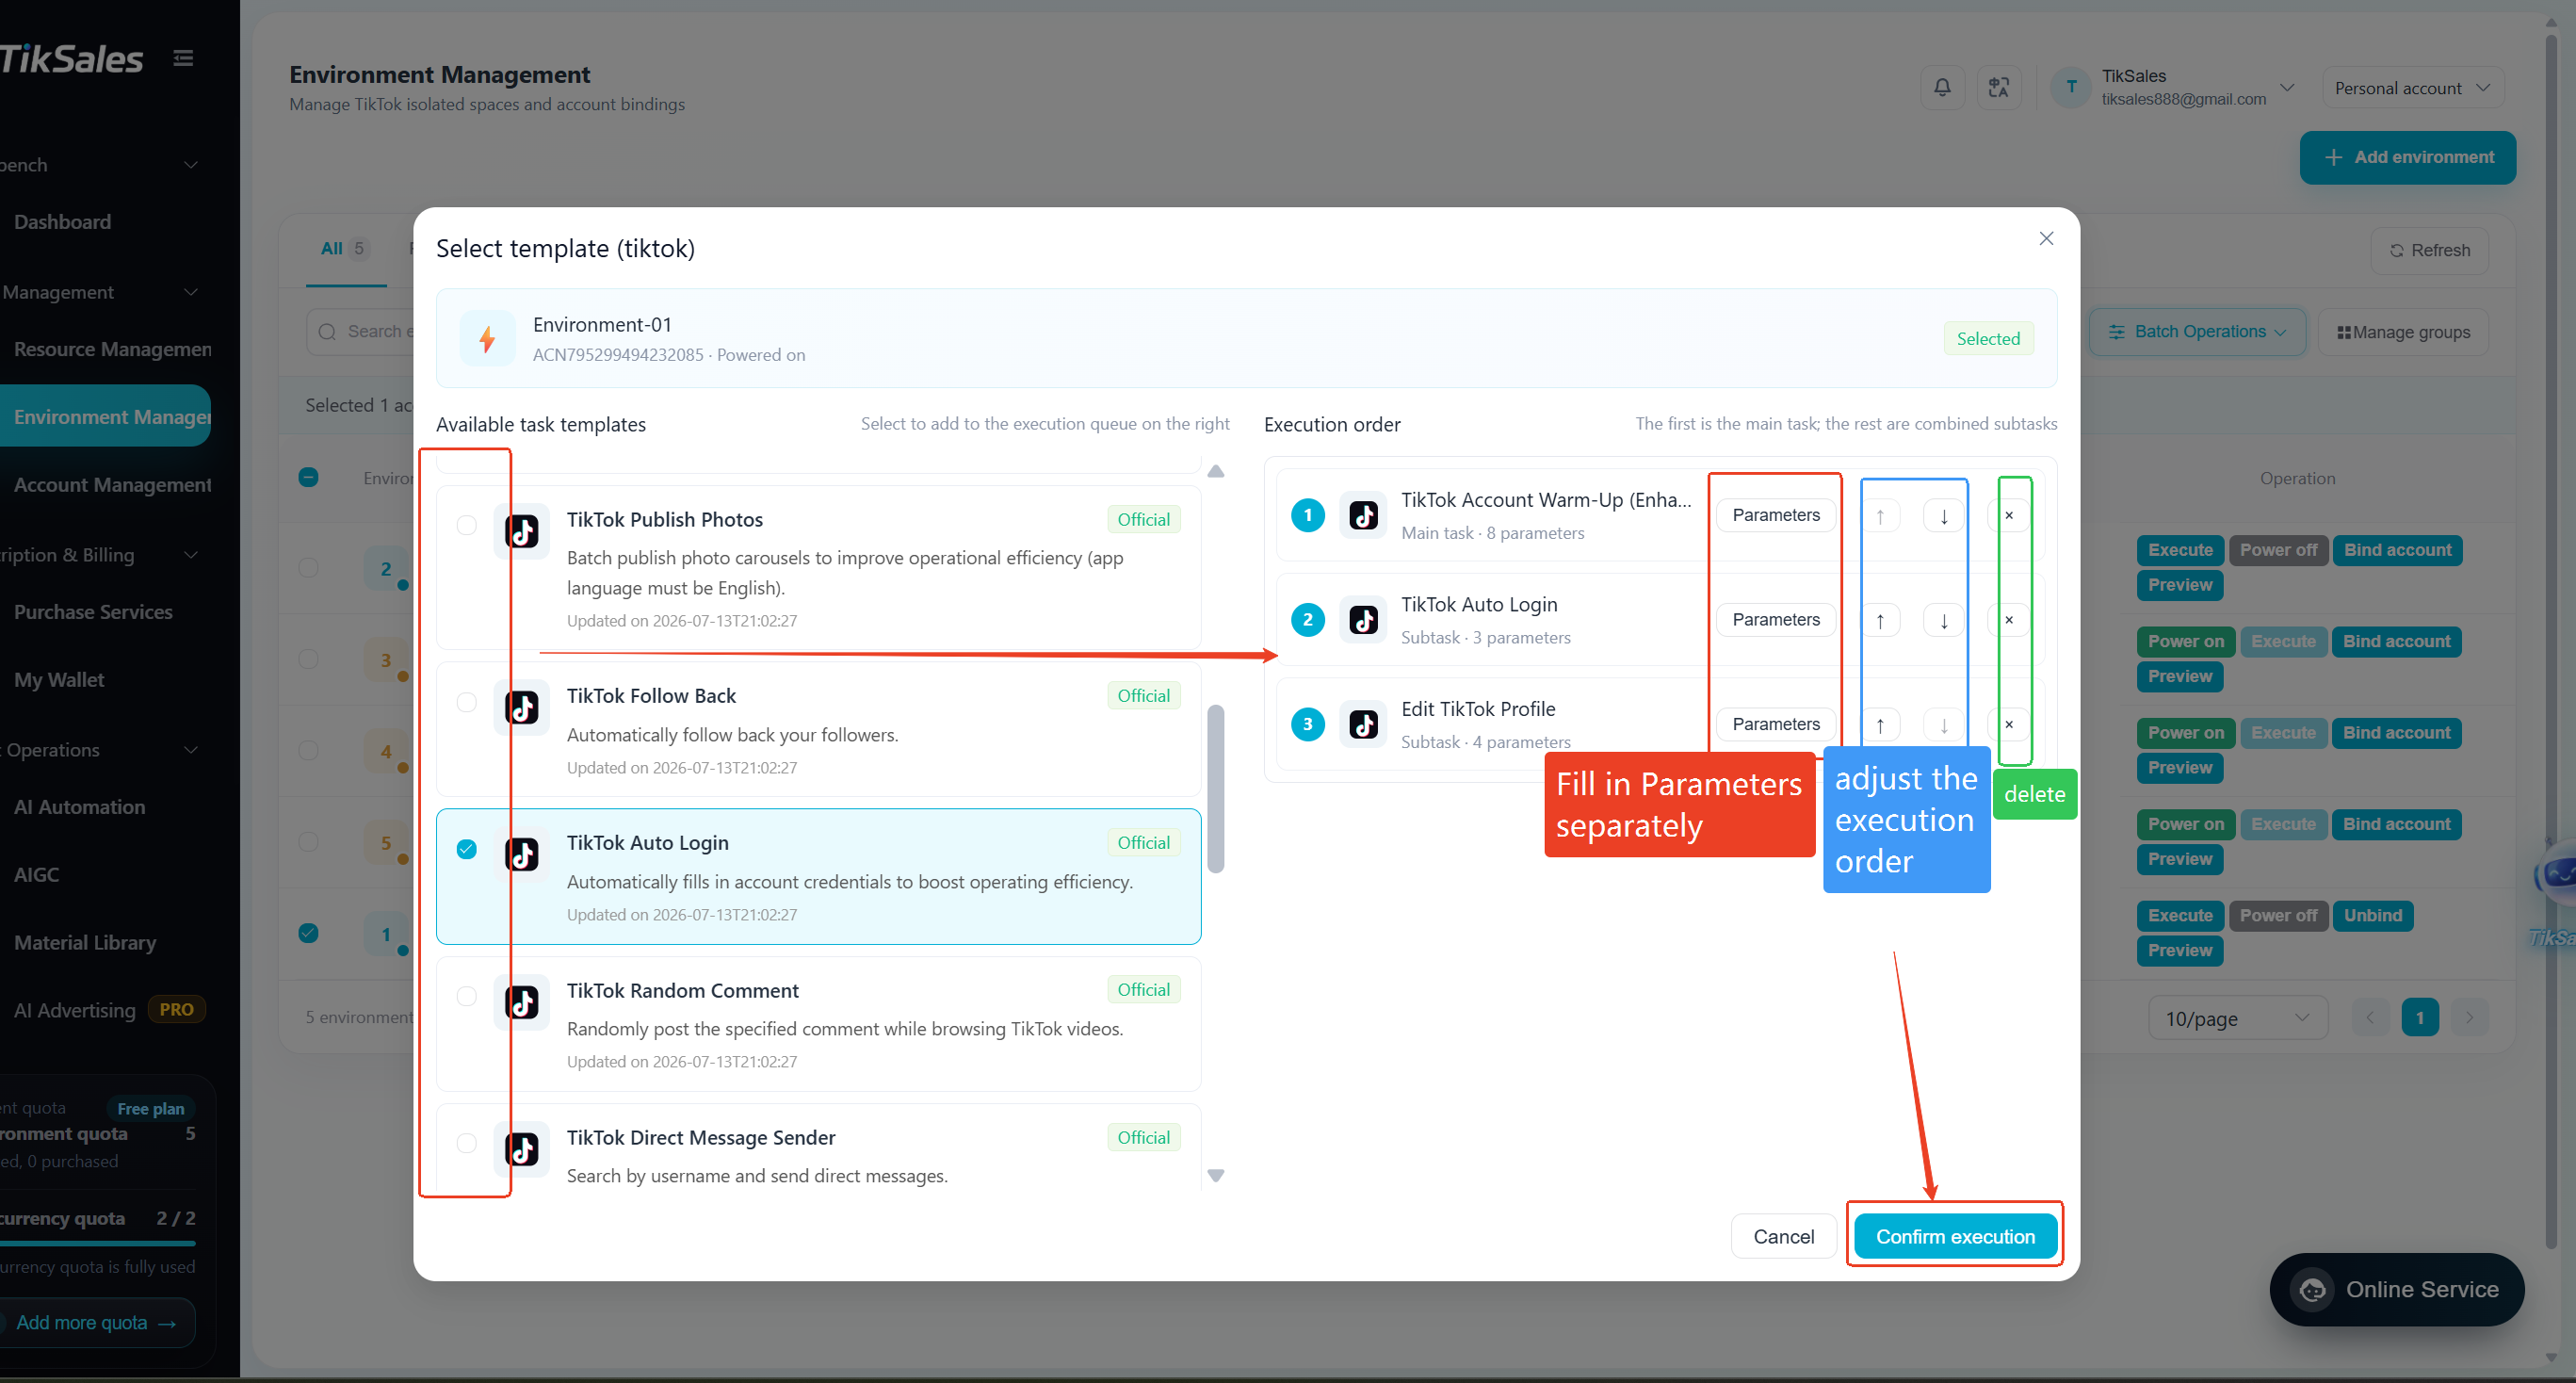
Task: Click the notification bell icon
Action: click(1942, 88)
